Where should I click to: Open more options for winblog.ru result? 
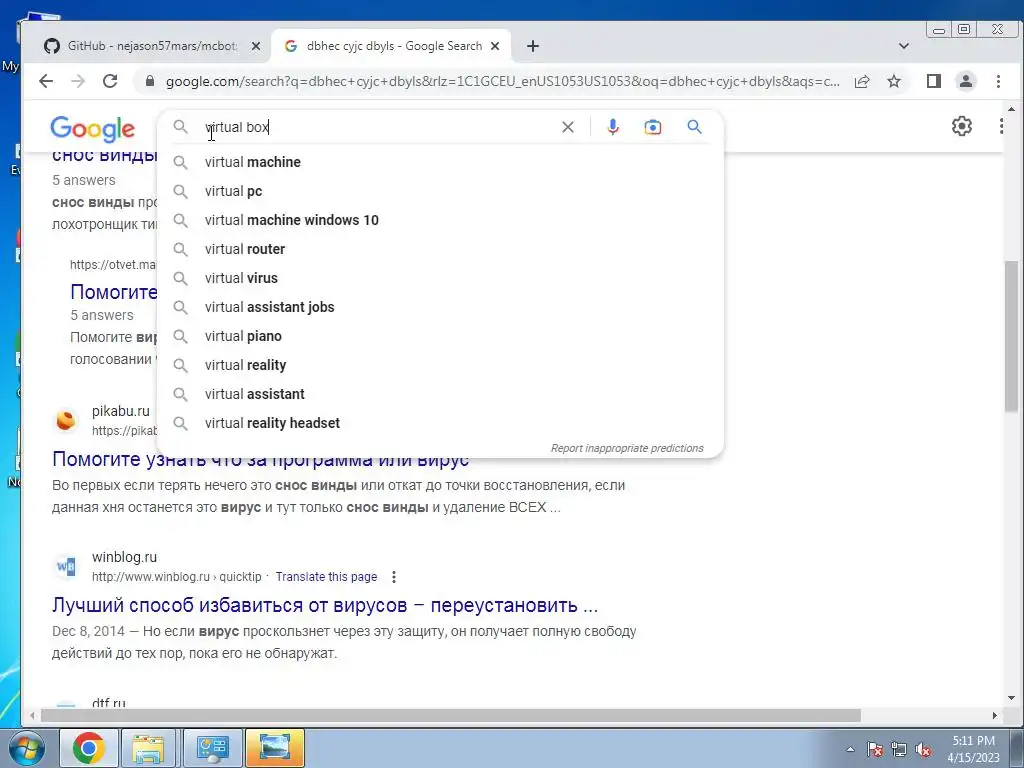[x=394, y=577]
